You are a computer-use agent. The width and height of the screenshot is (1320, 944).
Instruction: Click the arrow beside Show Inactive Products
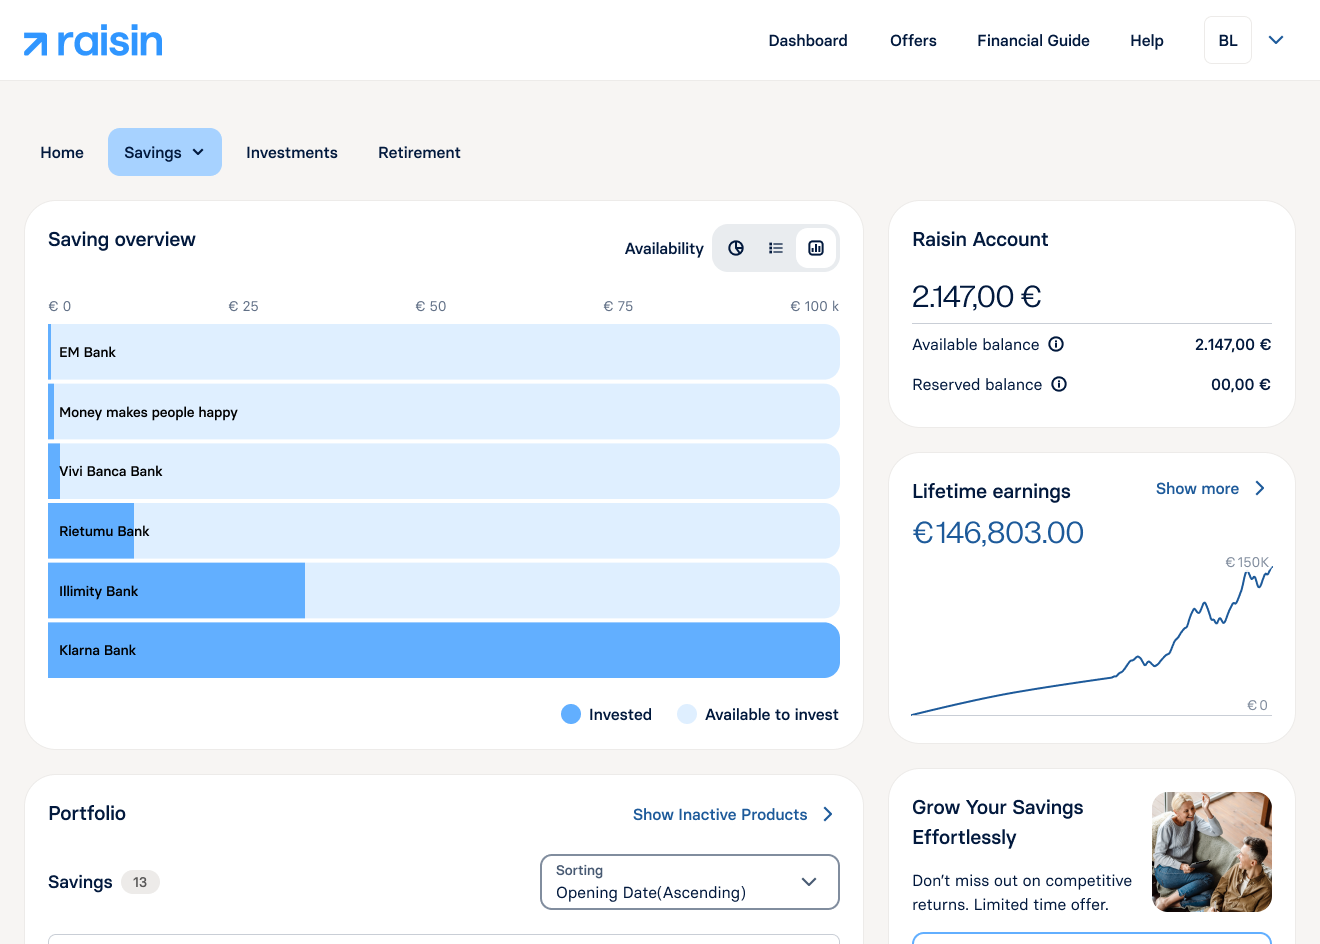point(828,814)
